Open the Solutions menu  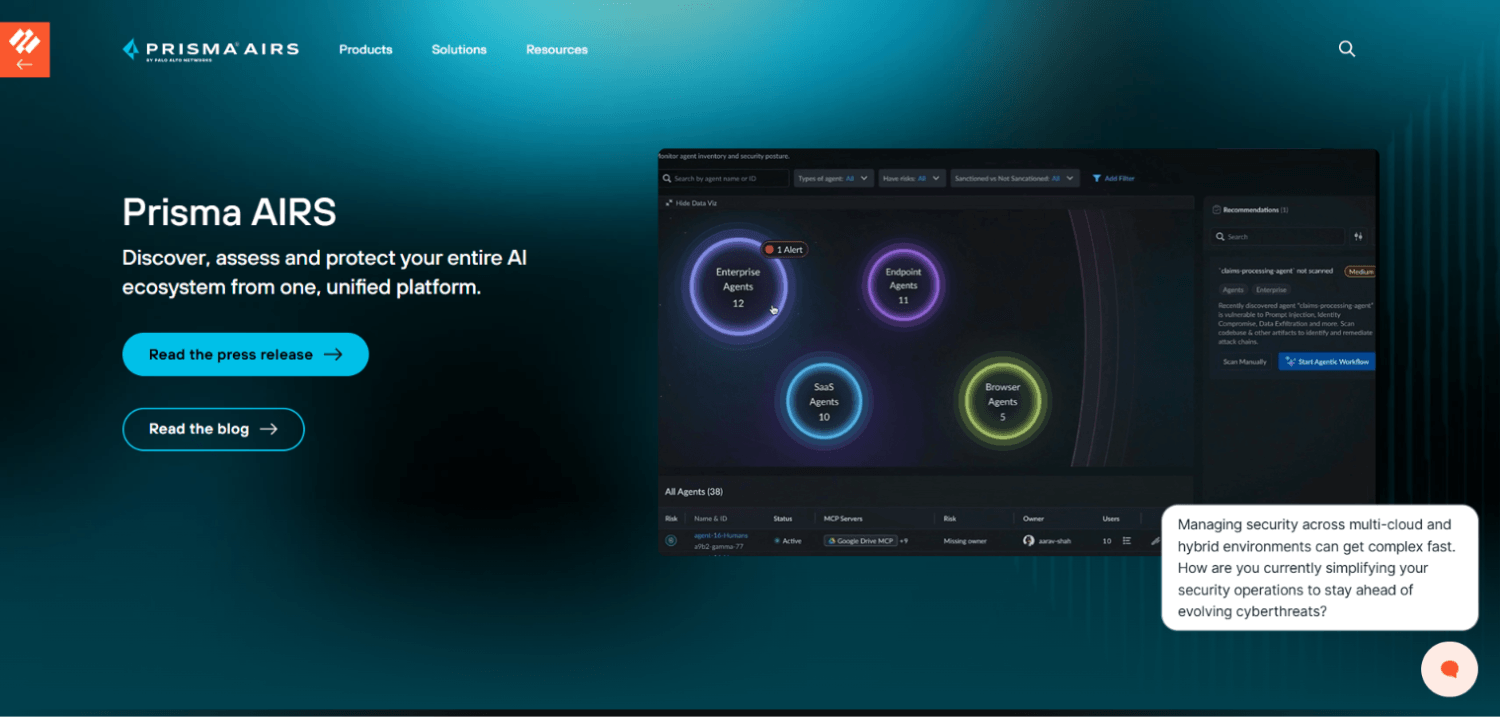(x=459, y=49)
